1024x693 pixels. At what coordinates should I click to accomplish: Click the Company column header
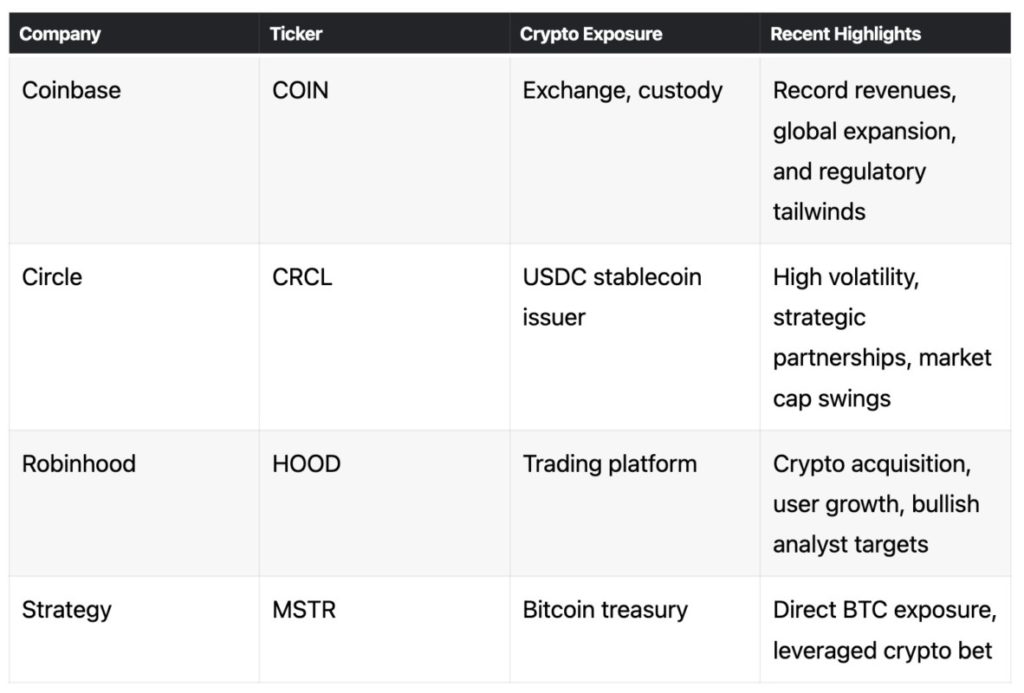click(60, 34)
